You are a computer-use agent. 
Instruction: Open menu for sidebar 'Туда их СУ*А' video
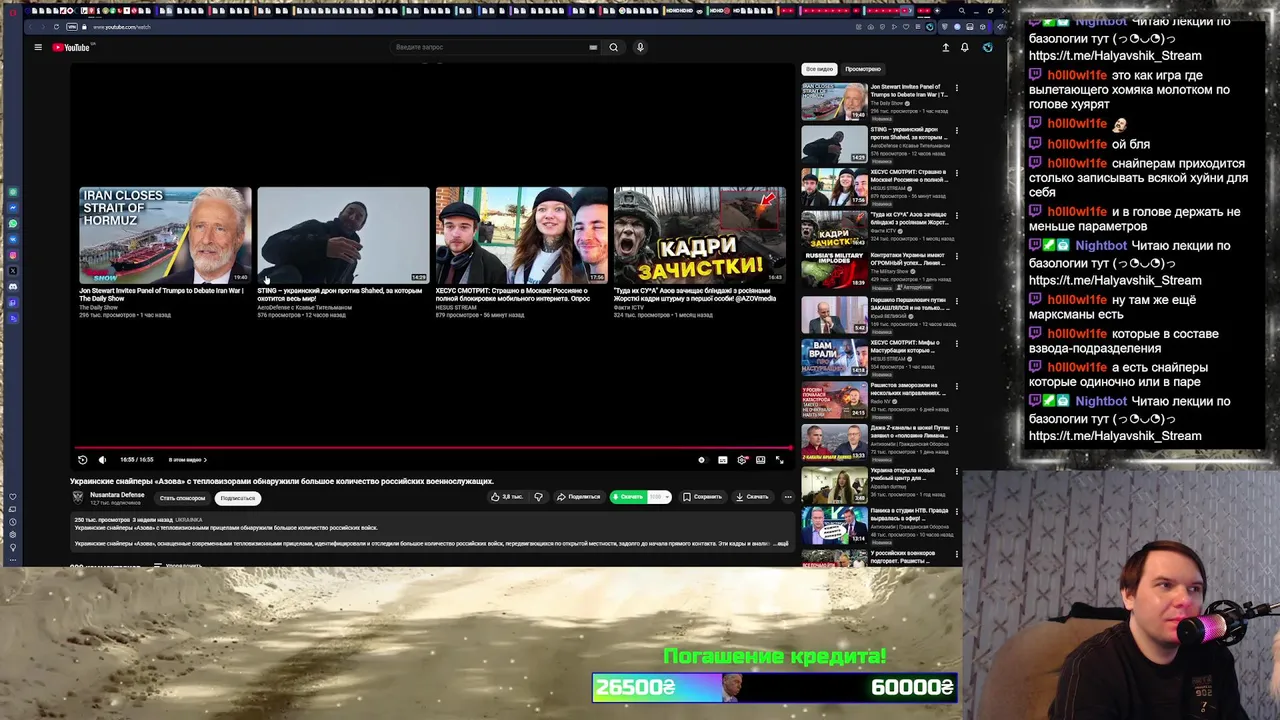pyautogui.click(x=956, y=215)
